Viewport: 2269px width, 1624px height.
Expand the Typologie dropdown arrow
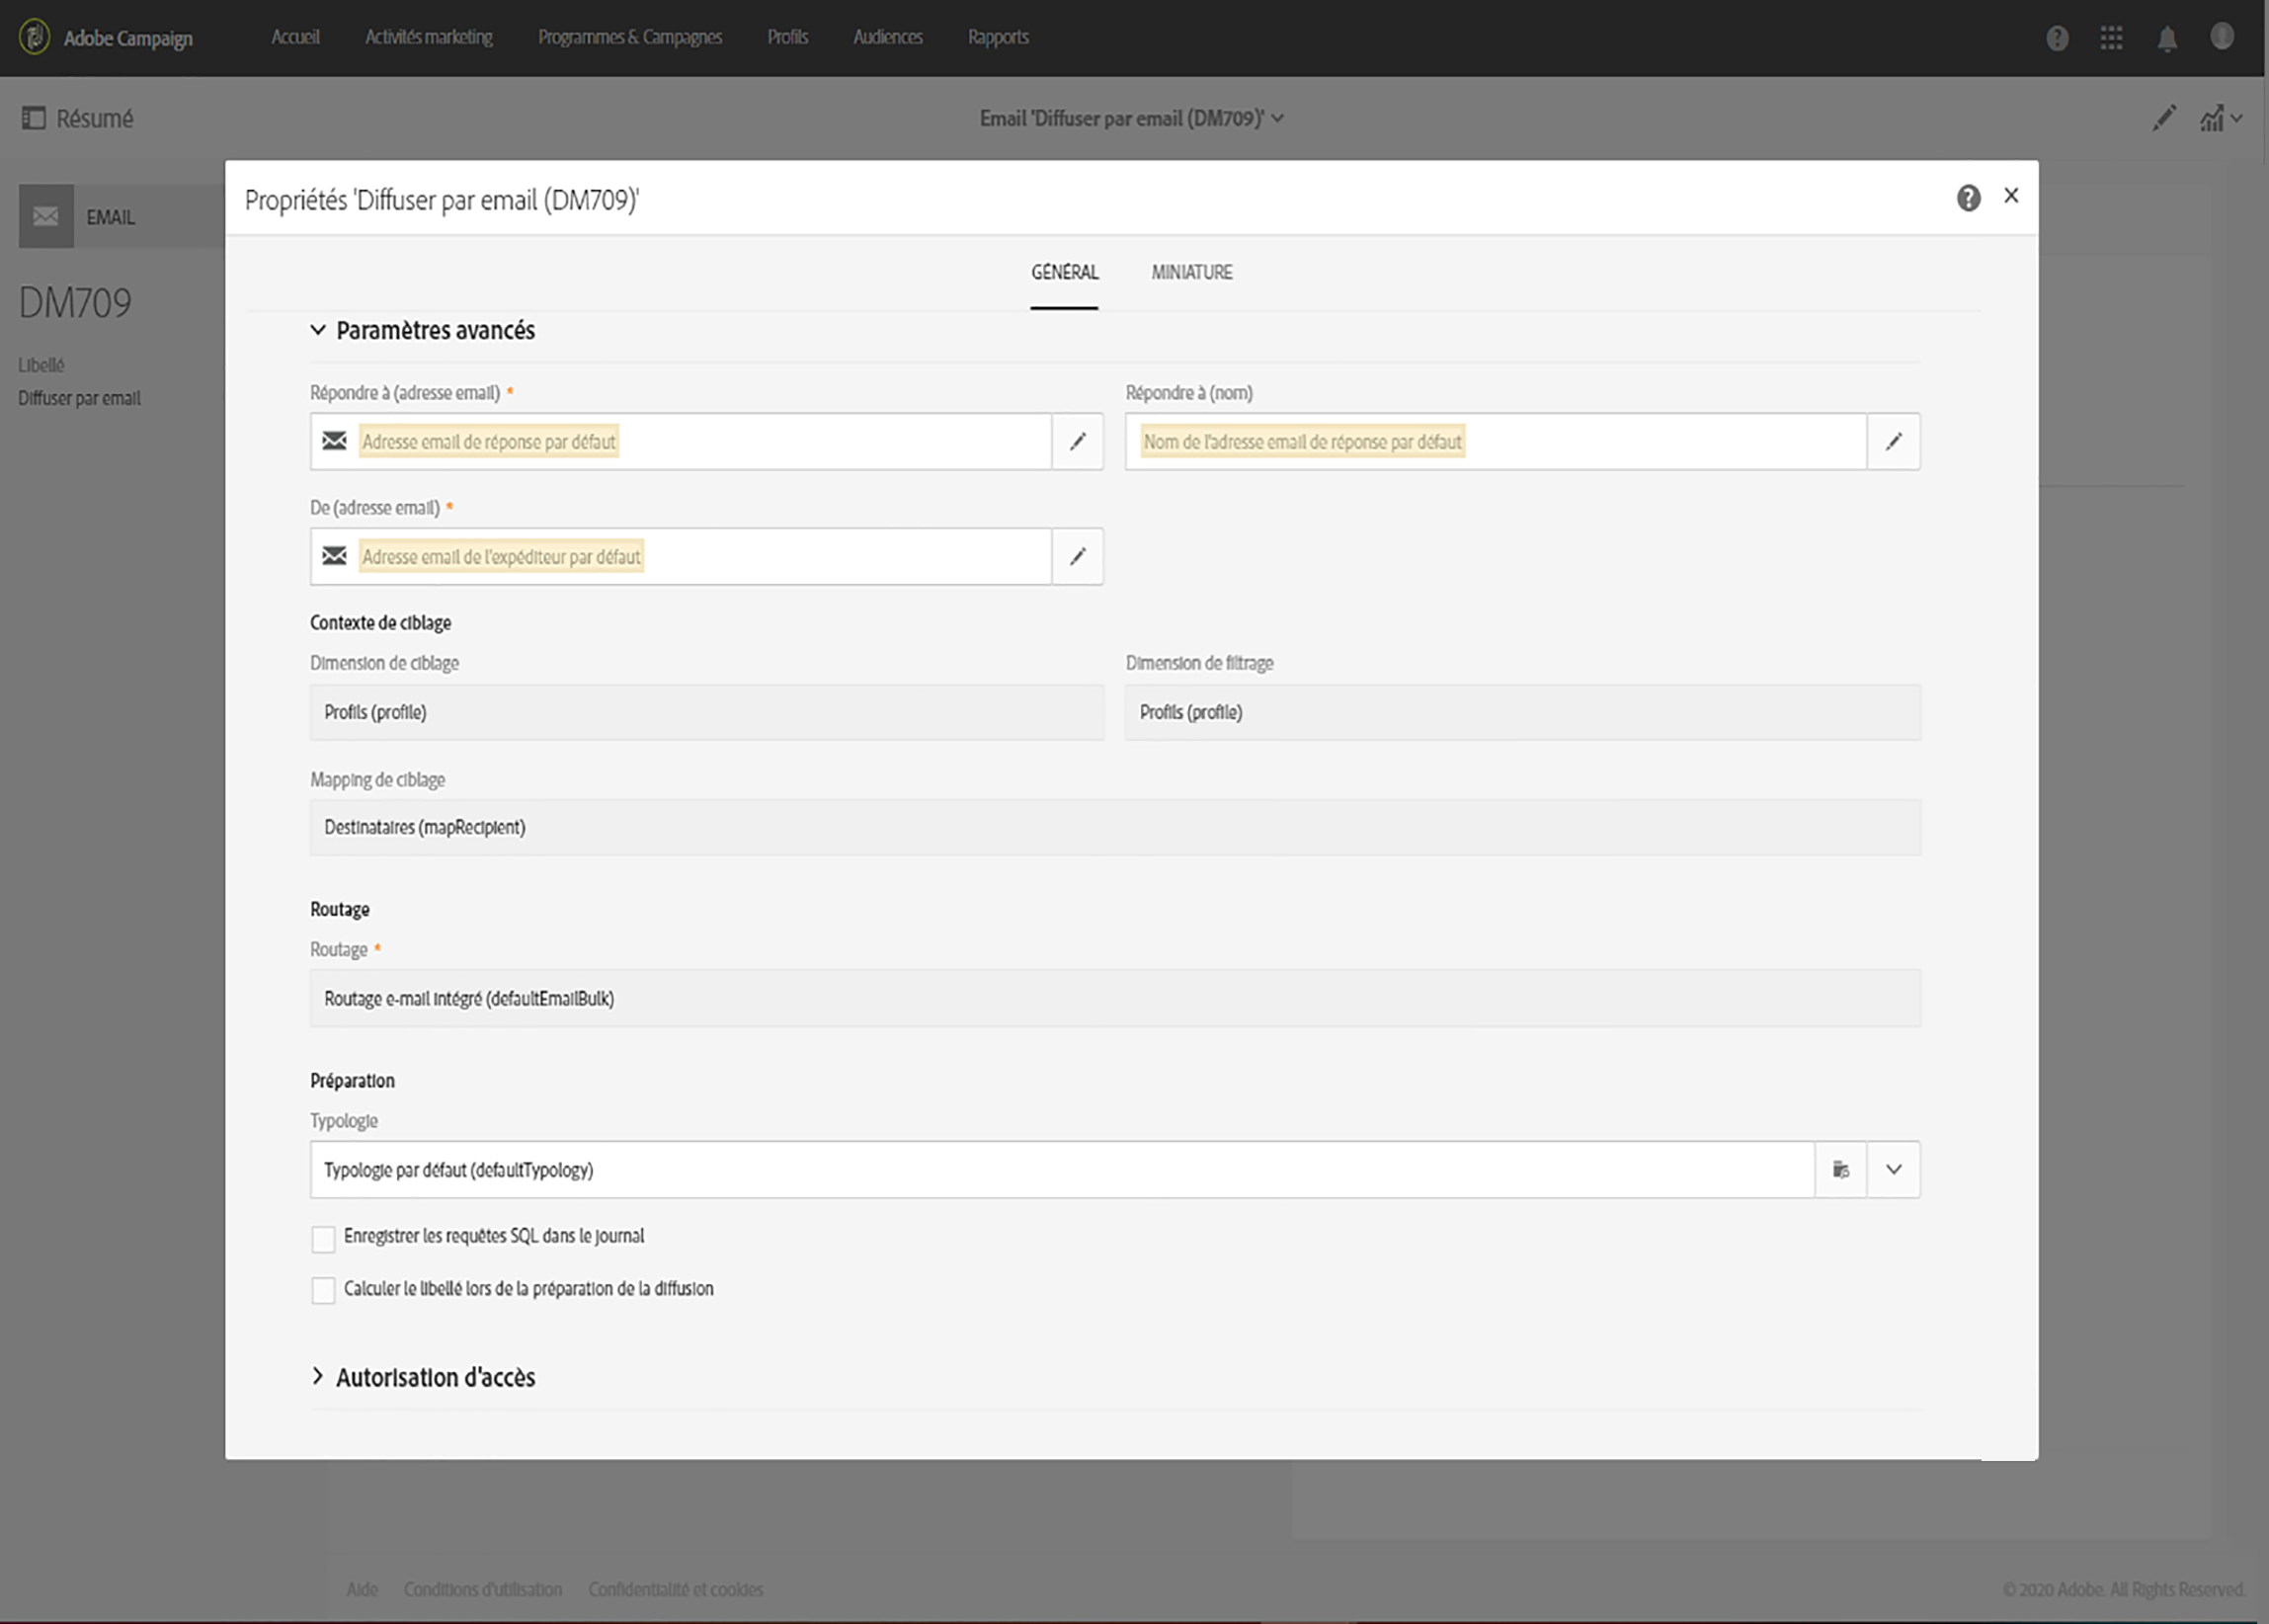coord(1893,1169)
